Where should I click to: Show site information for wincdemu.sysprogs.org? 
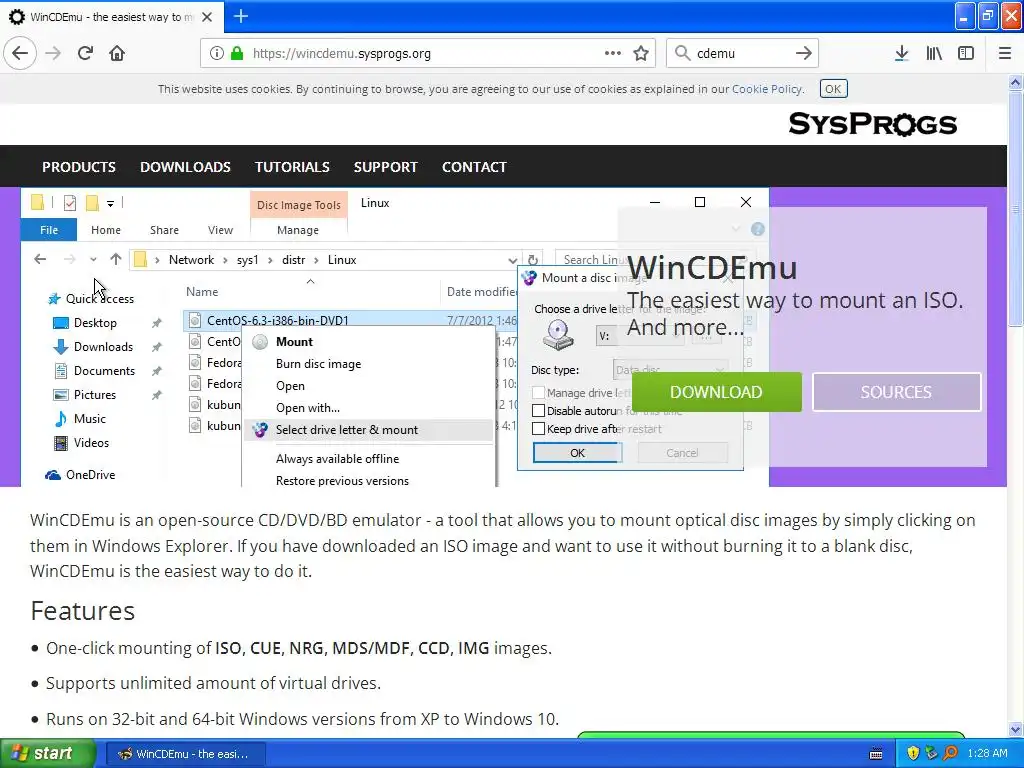click(217, 53)
